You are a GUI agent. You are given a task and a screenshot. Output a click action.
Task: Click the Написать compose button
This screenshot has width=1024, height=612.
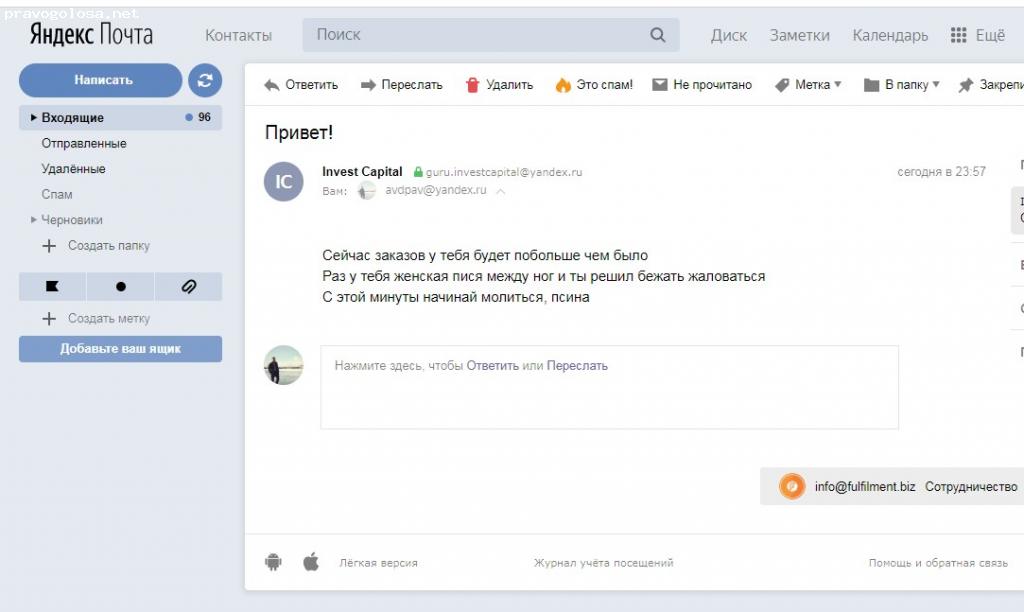[101, 80]
